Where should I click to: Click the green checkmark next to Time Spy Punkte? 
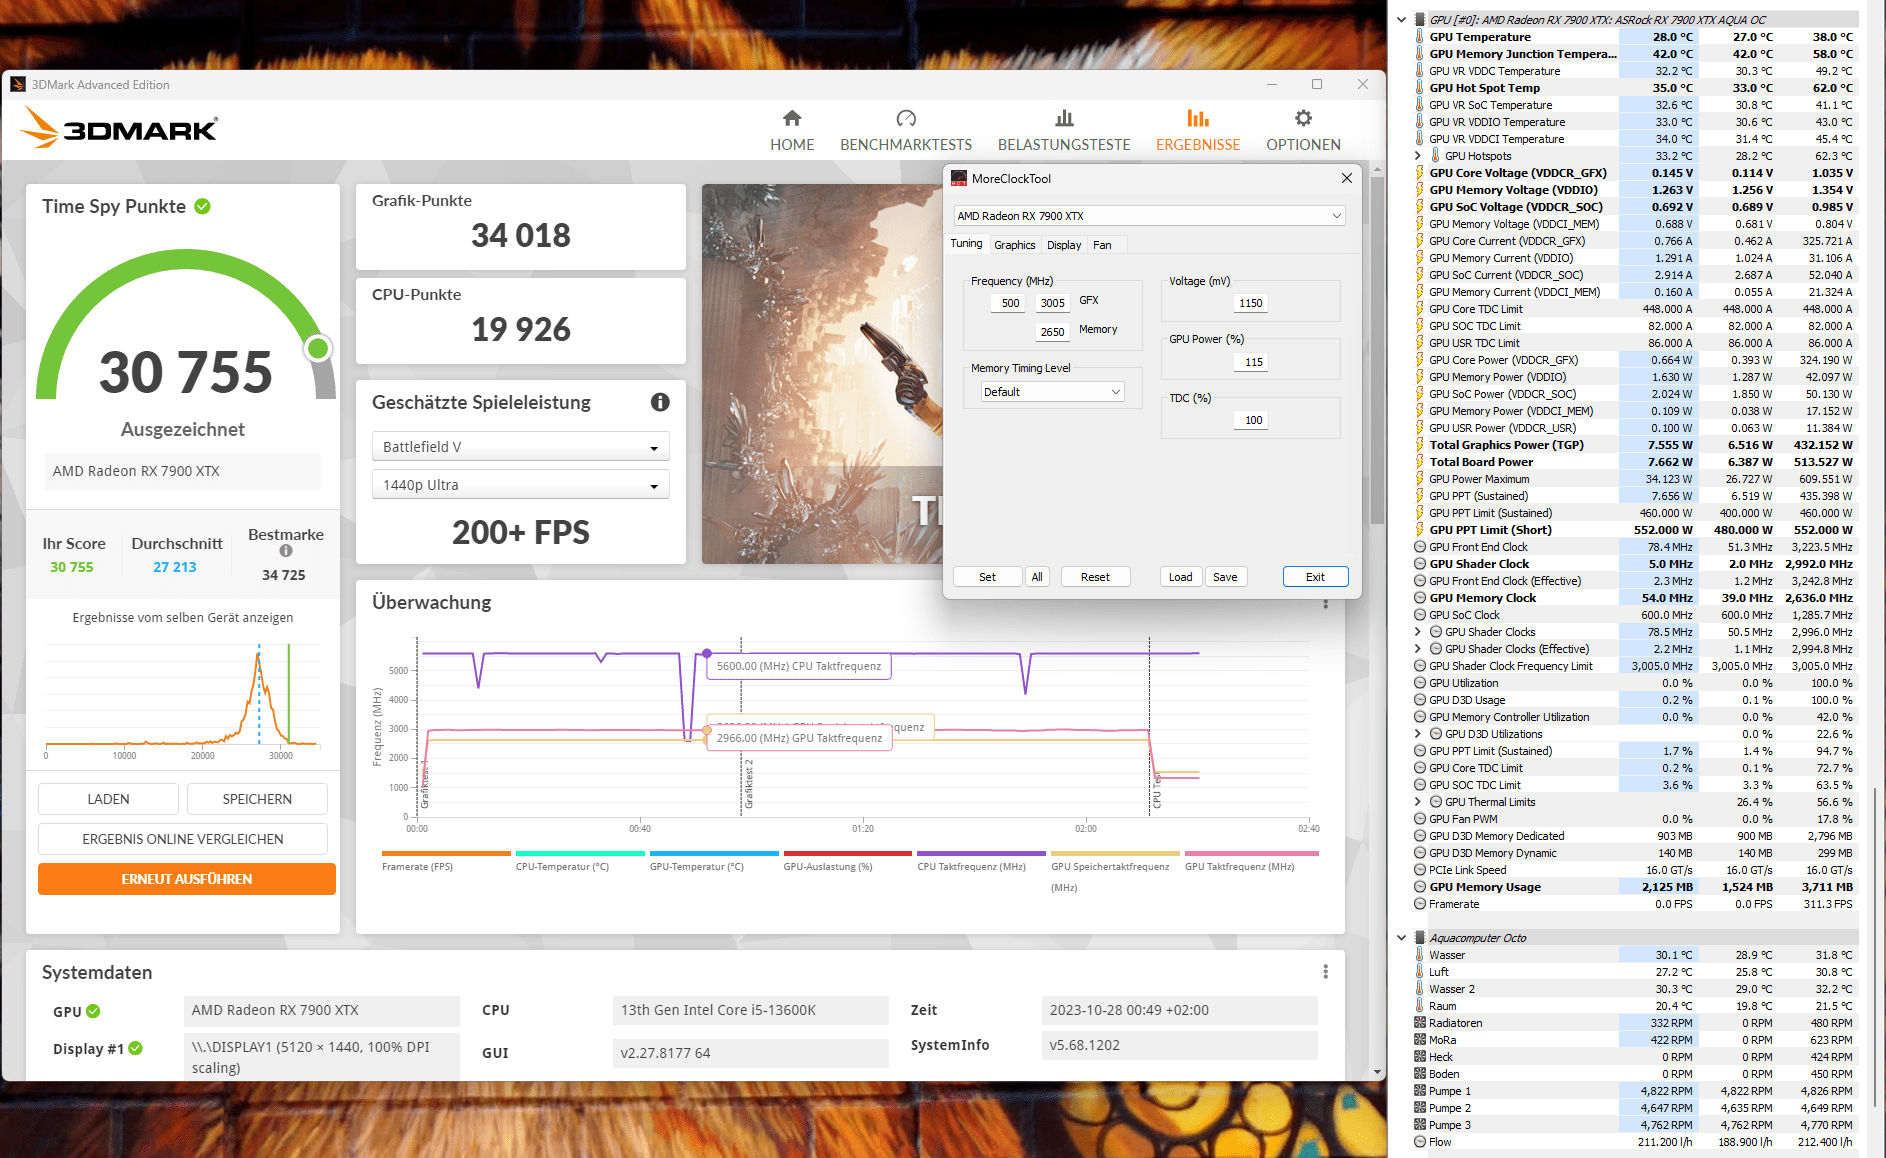click(x=202, y=206)
